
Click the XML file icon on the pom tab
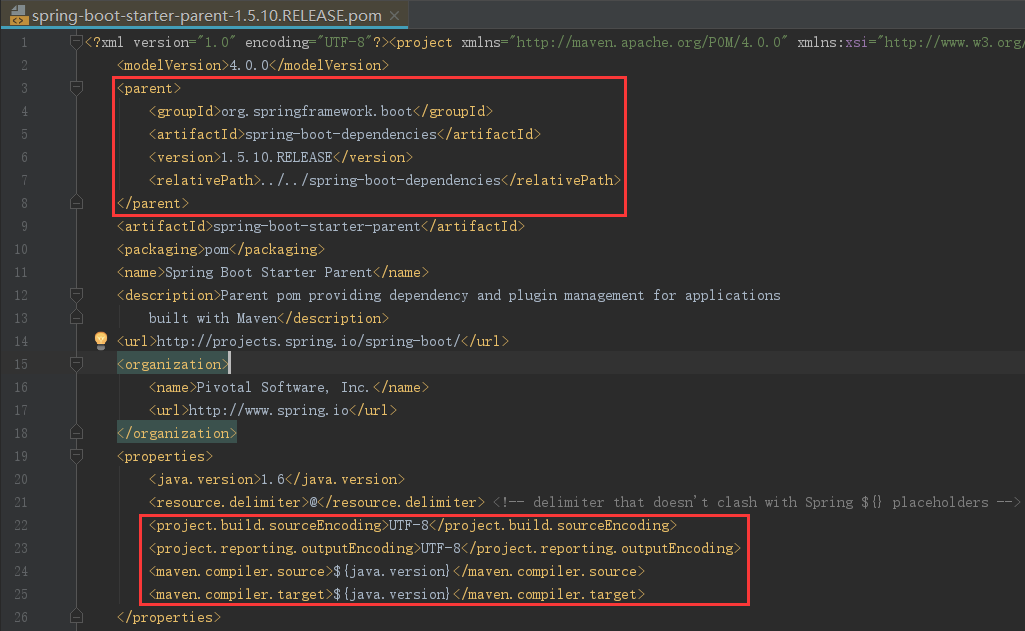click(x=18, y=18)
